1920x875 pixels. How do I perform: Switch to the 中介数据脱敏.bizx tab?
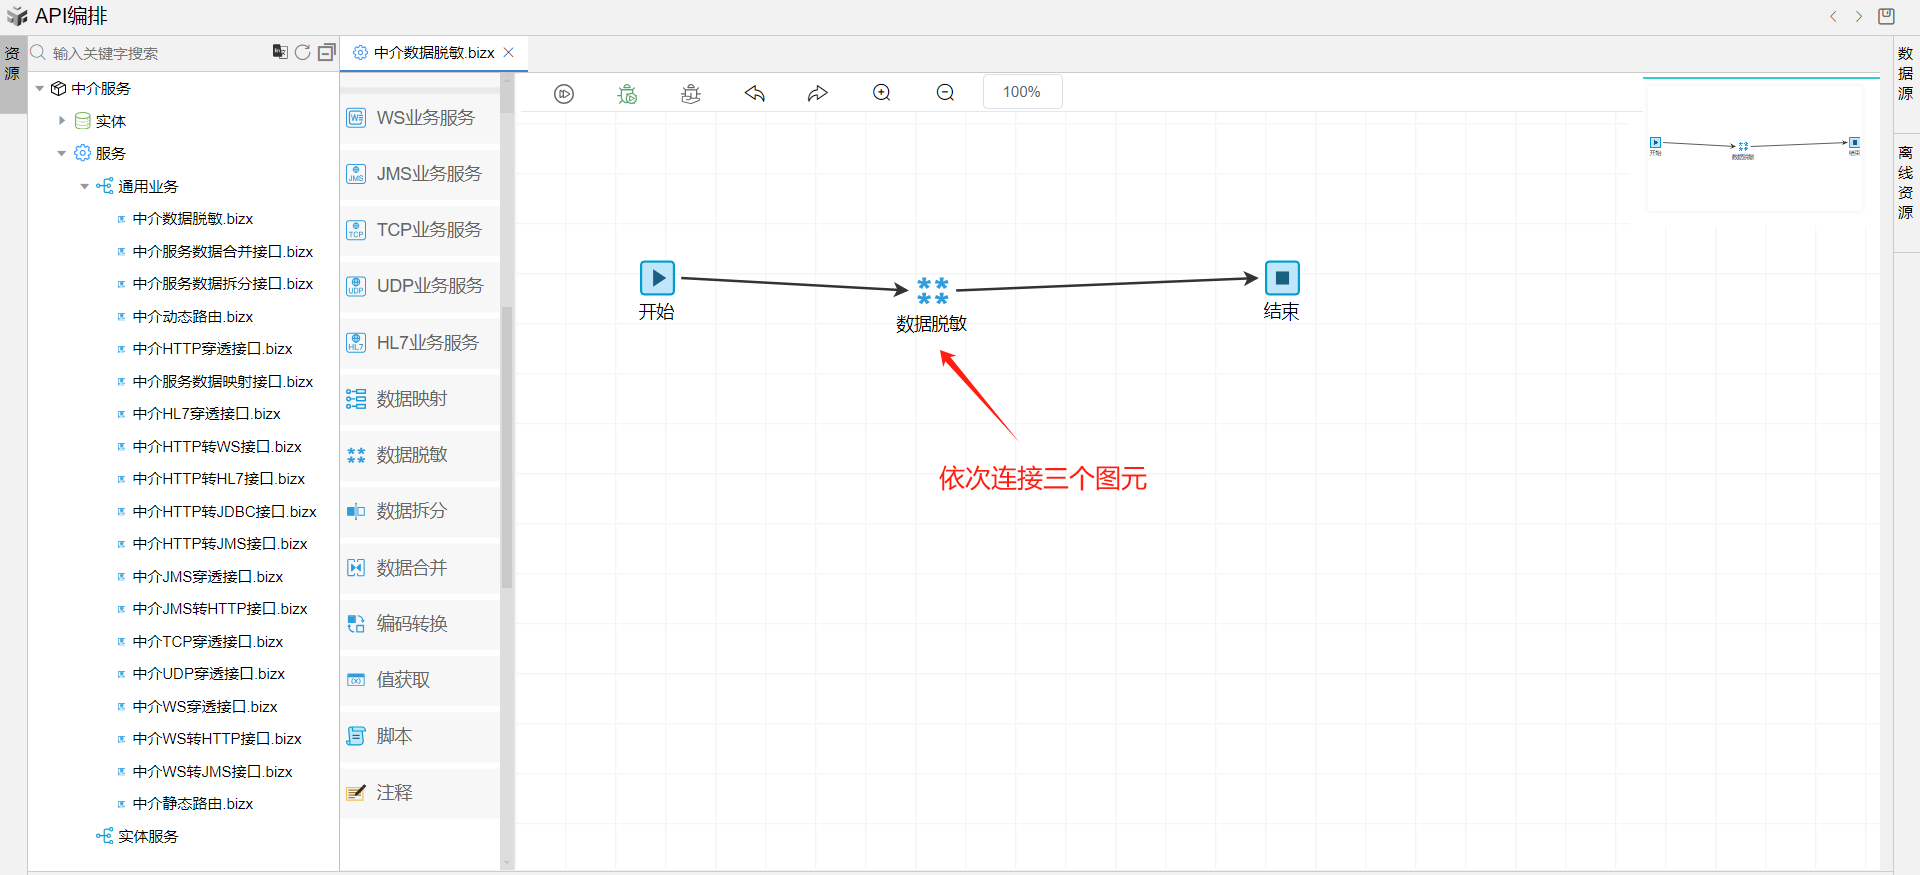pos(433,53)
